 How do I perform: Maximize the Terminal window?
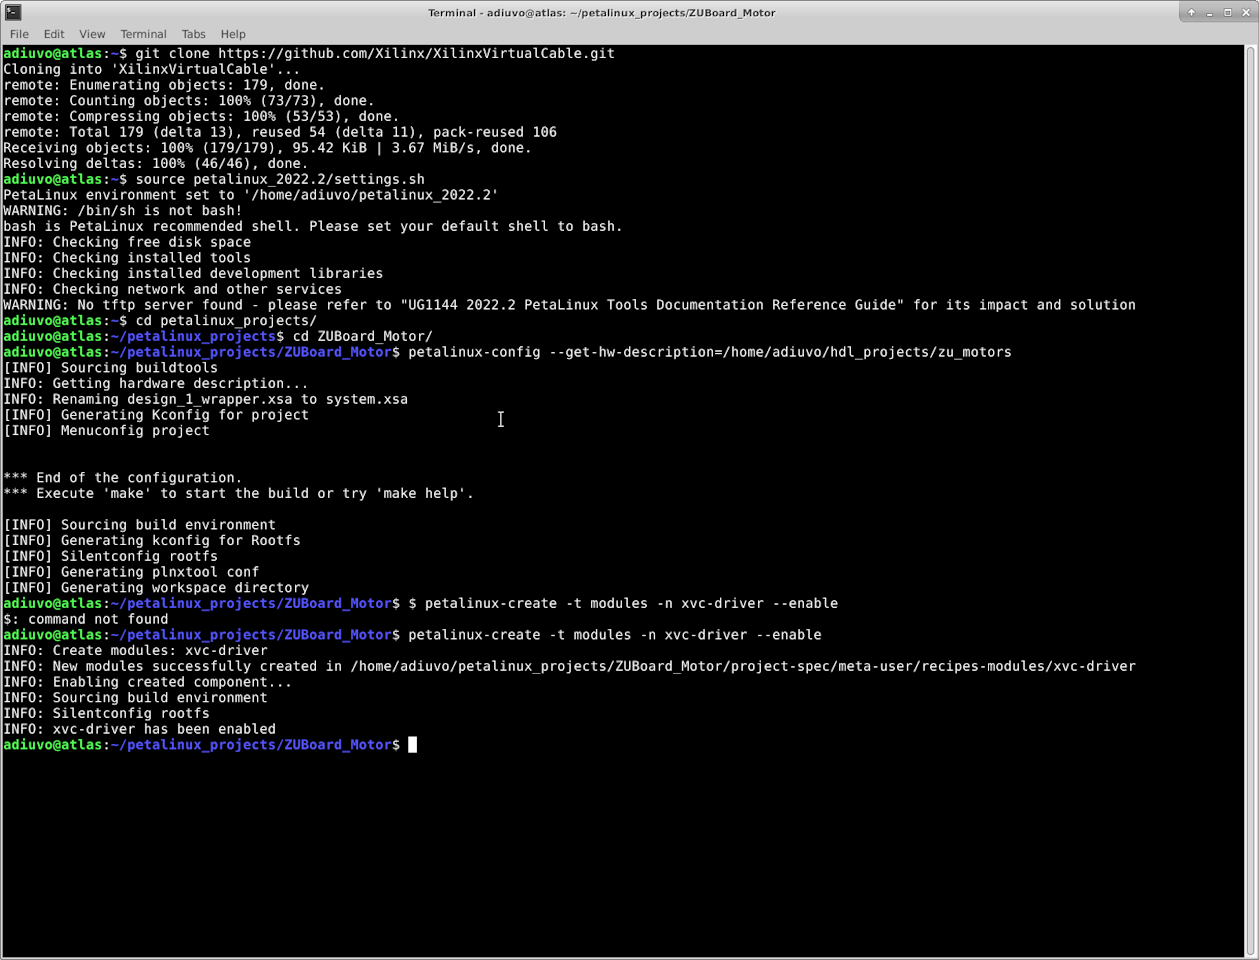tap(1227, 12)
